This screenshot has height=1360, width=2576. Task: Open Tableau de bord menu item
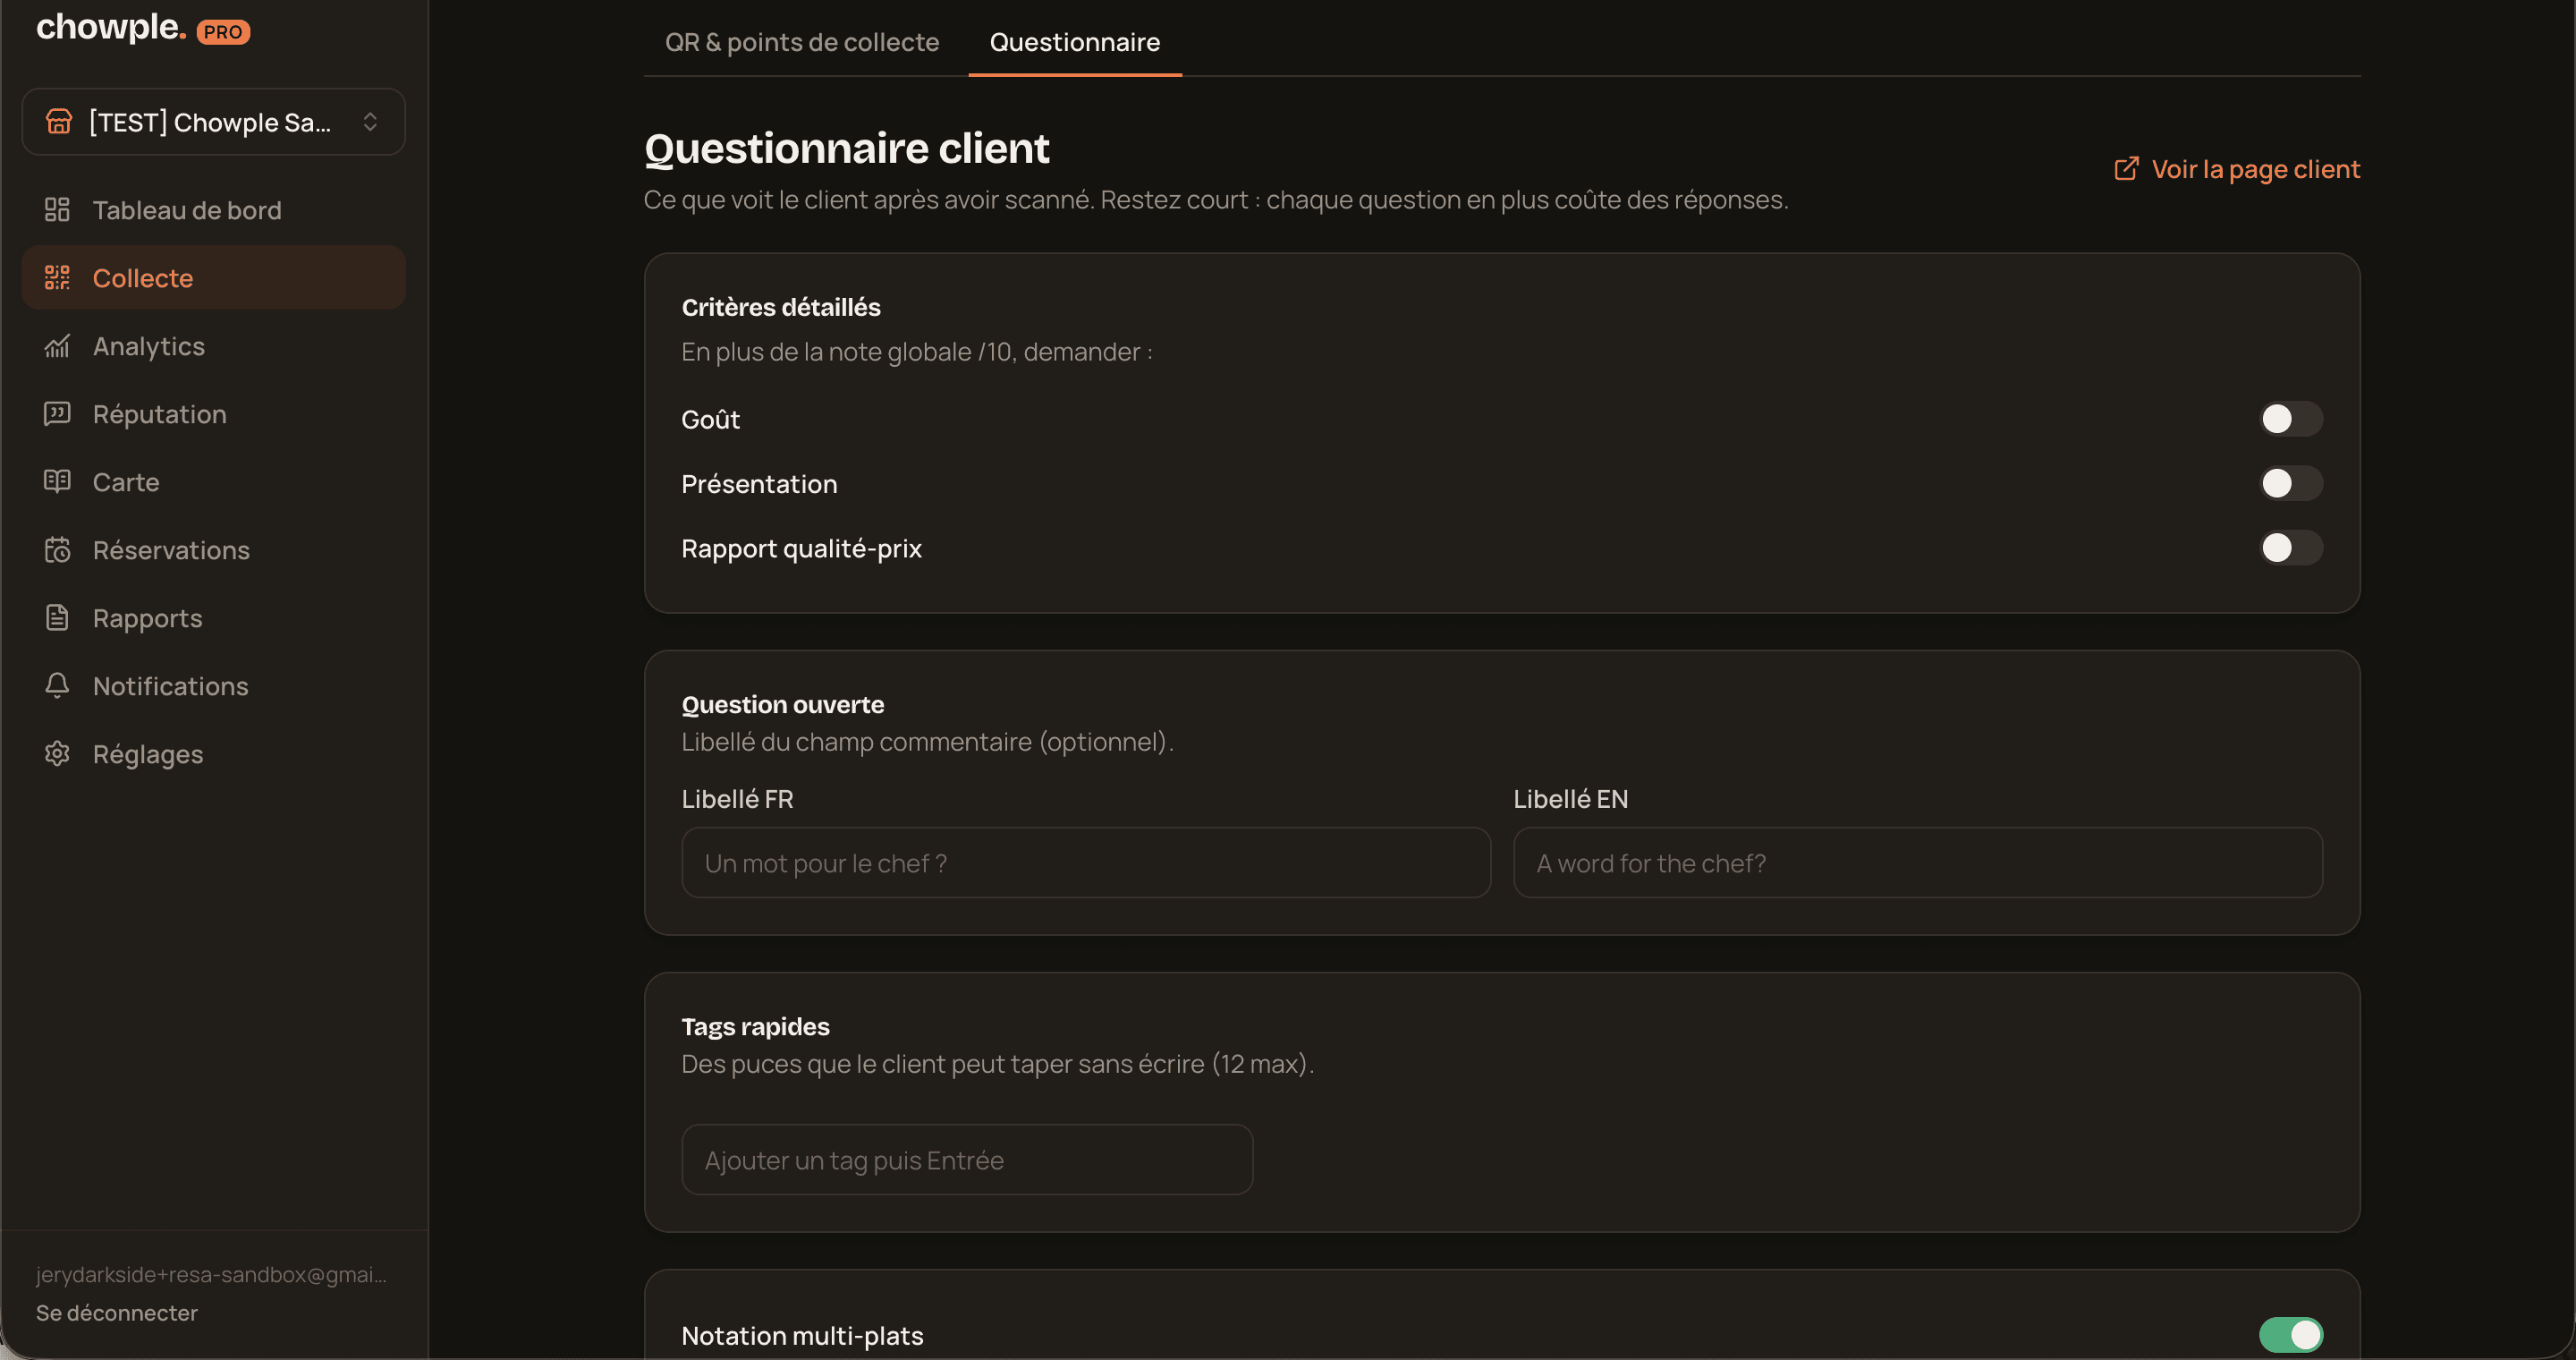213,210
